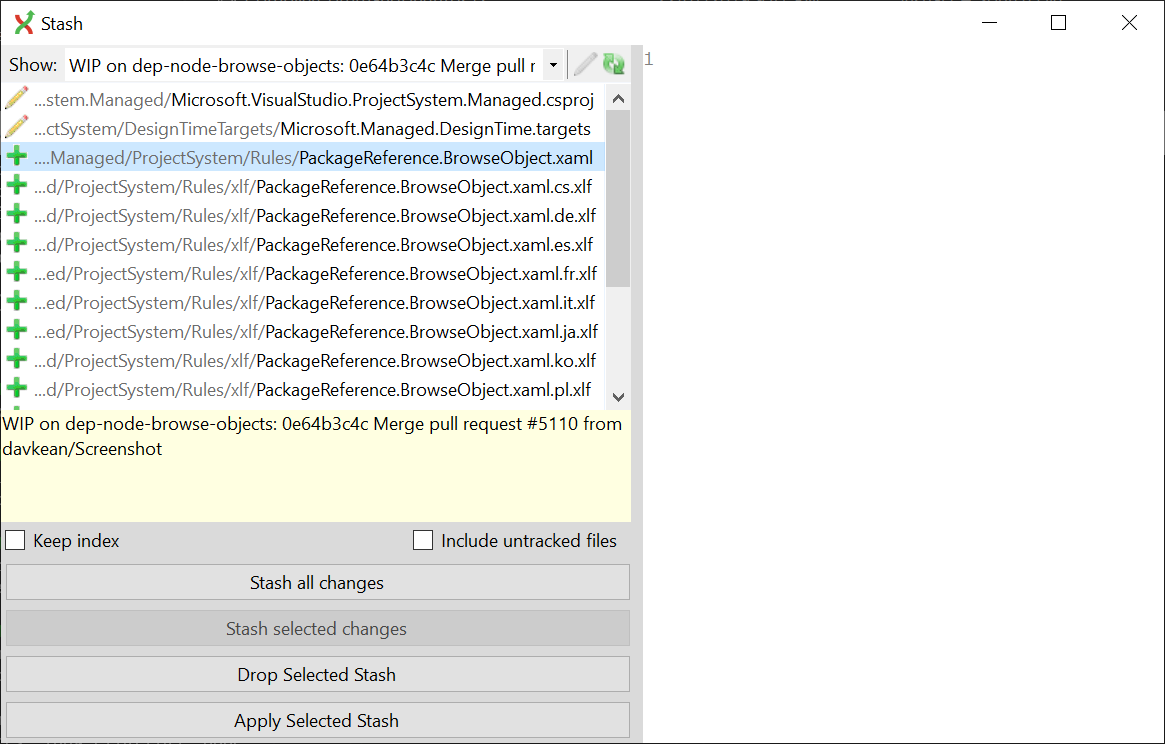Click the scrollbar down arrow in file list
Viewport: 1165px width, 744px height.
[617, 396]
